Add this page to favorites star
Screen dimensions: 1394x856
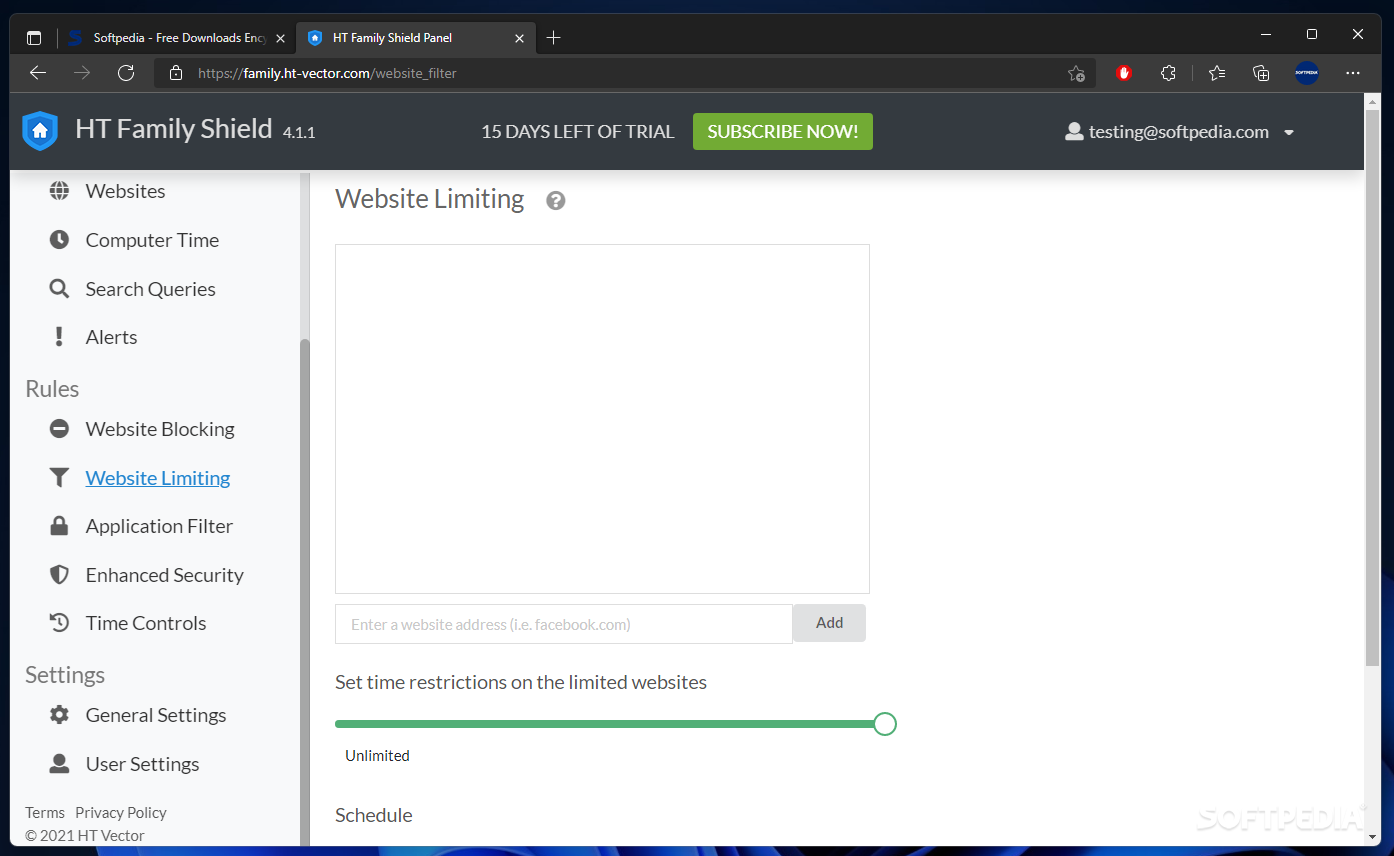click(1076, 73)
